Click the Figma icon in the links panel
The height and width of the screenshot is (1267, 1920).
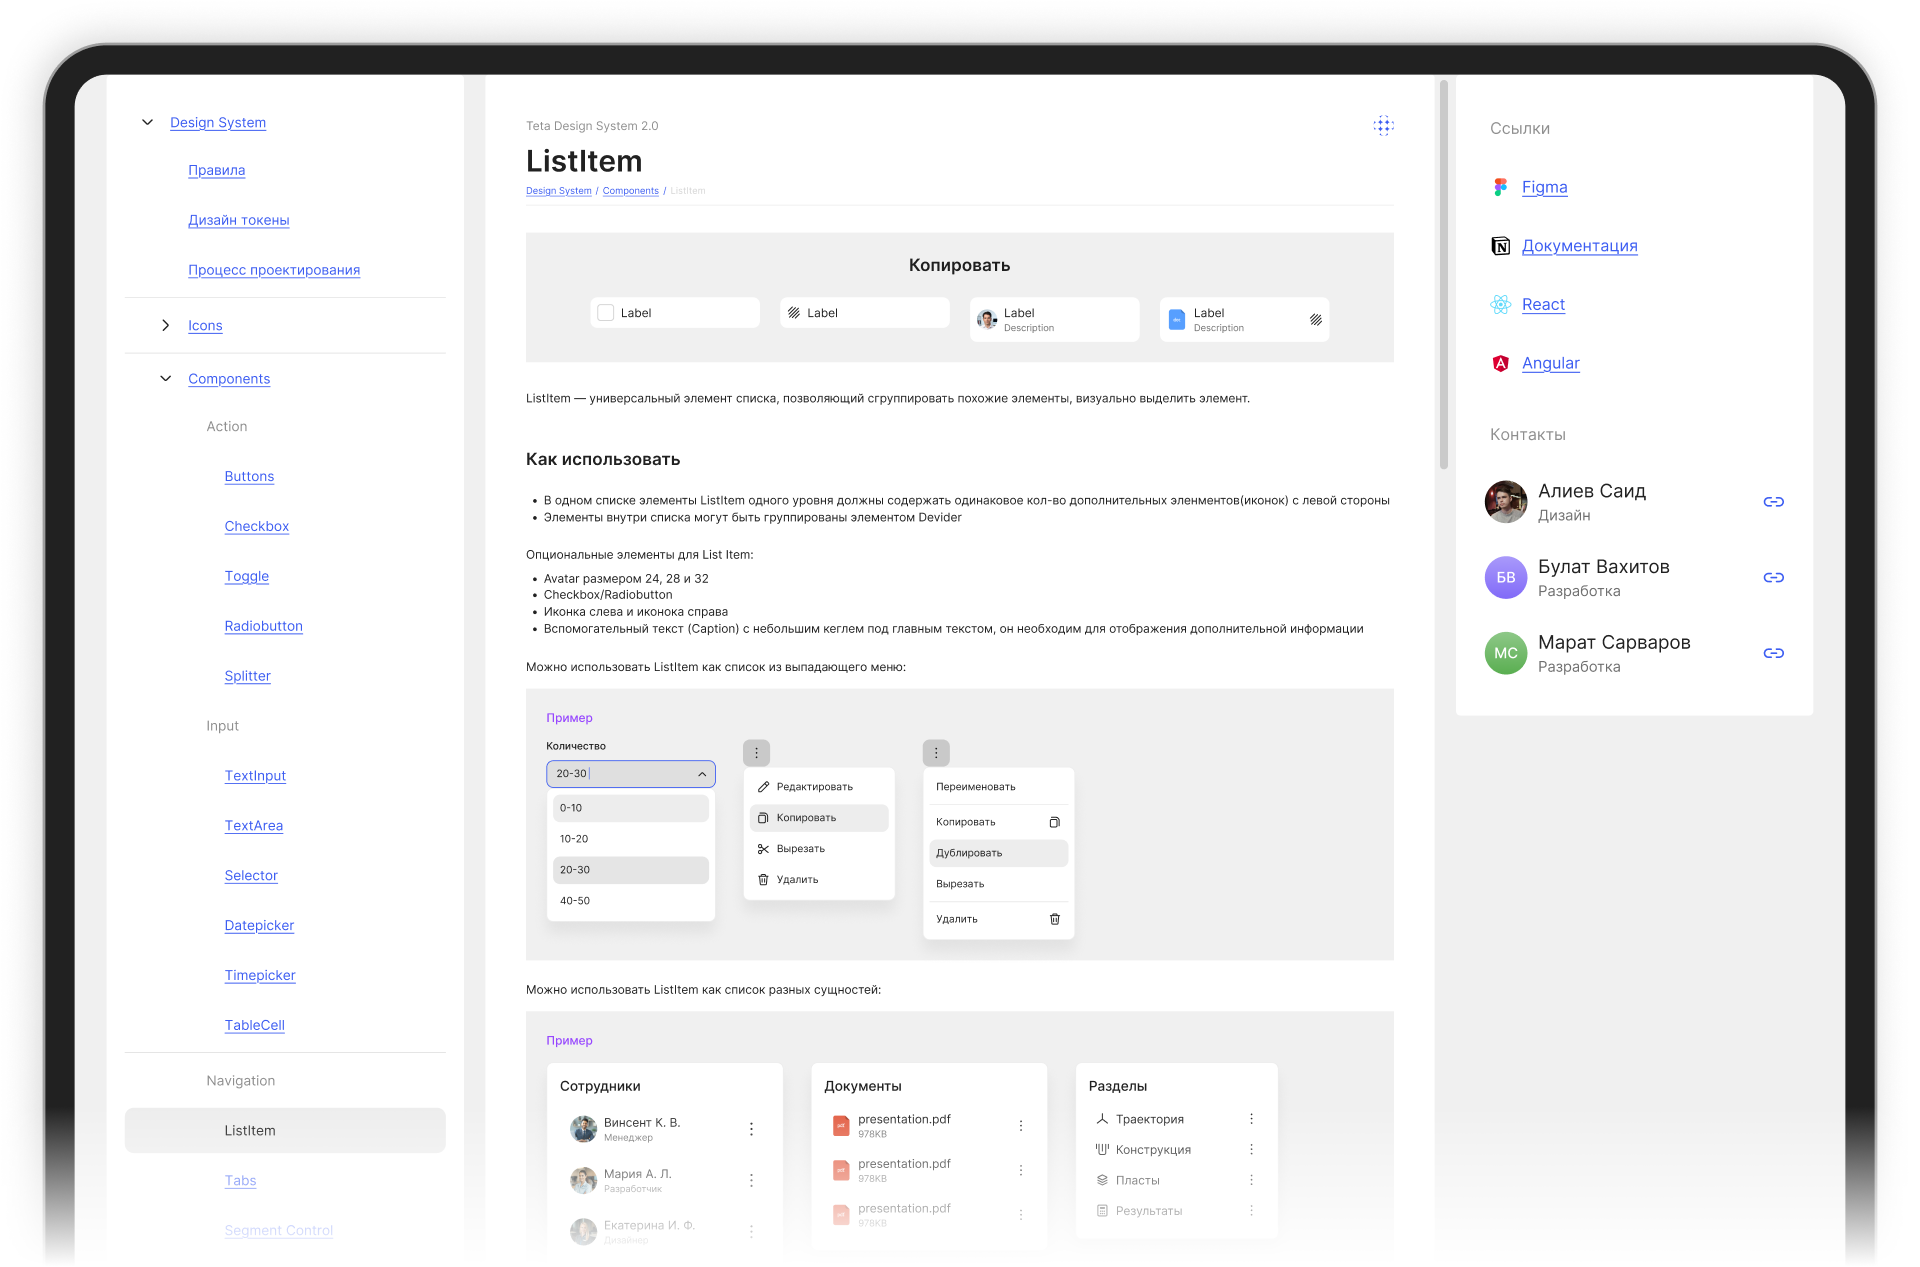click(x=1500, y=187)
